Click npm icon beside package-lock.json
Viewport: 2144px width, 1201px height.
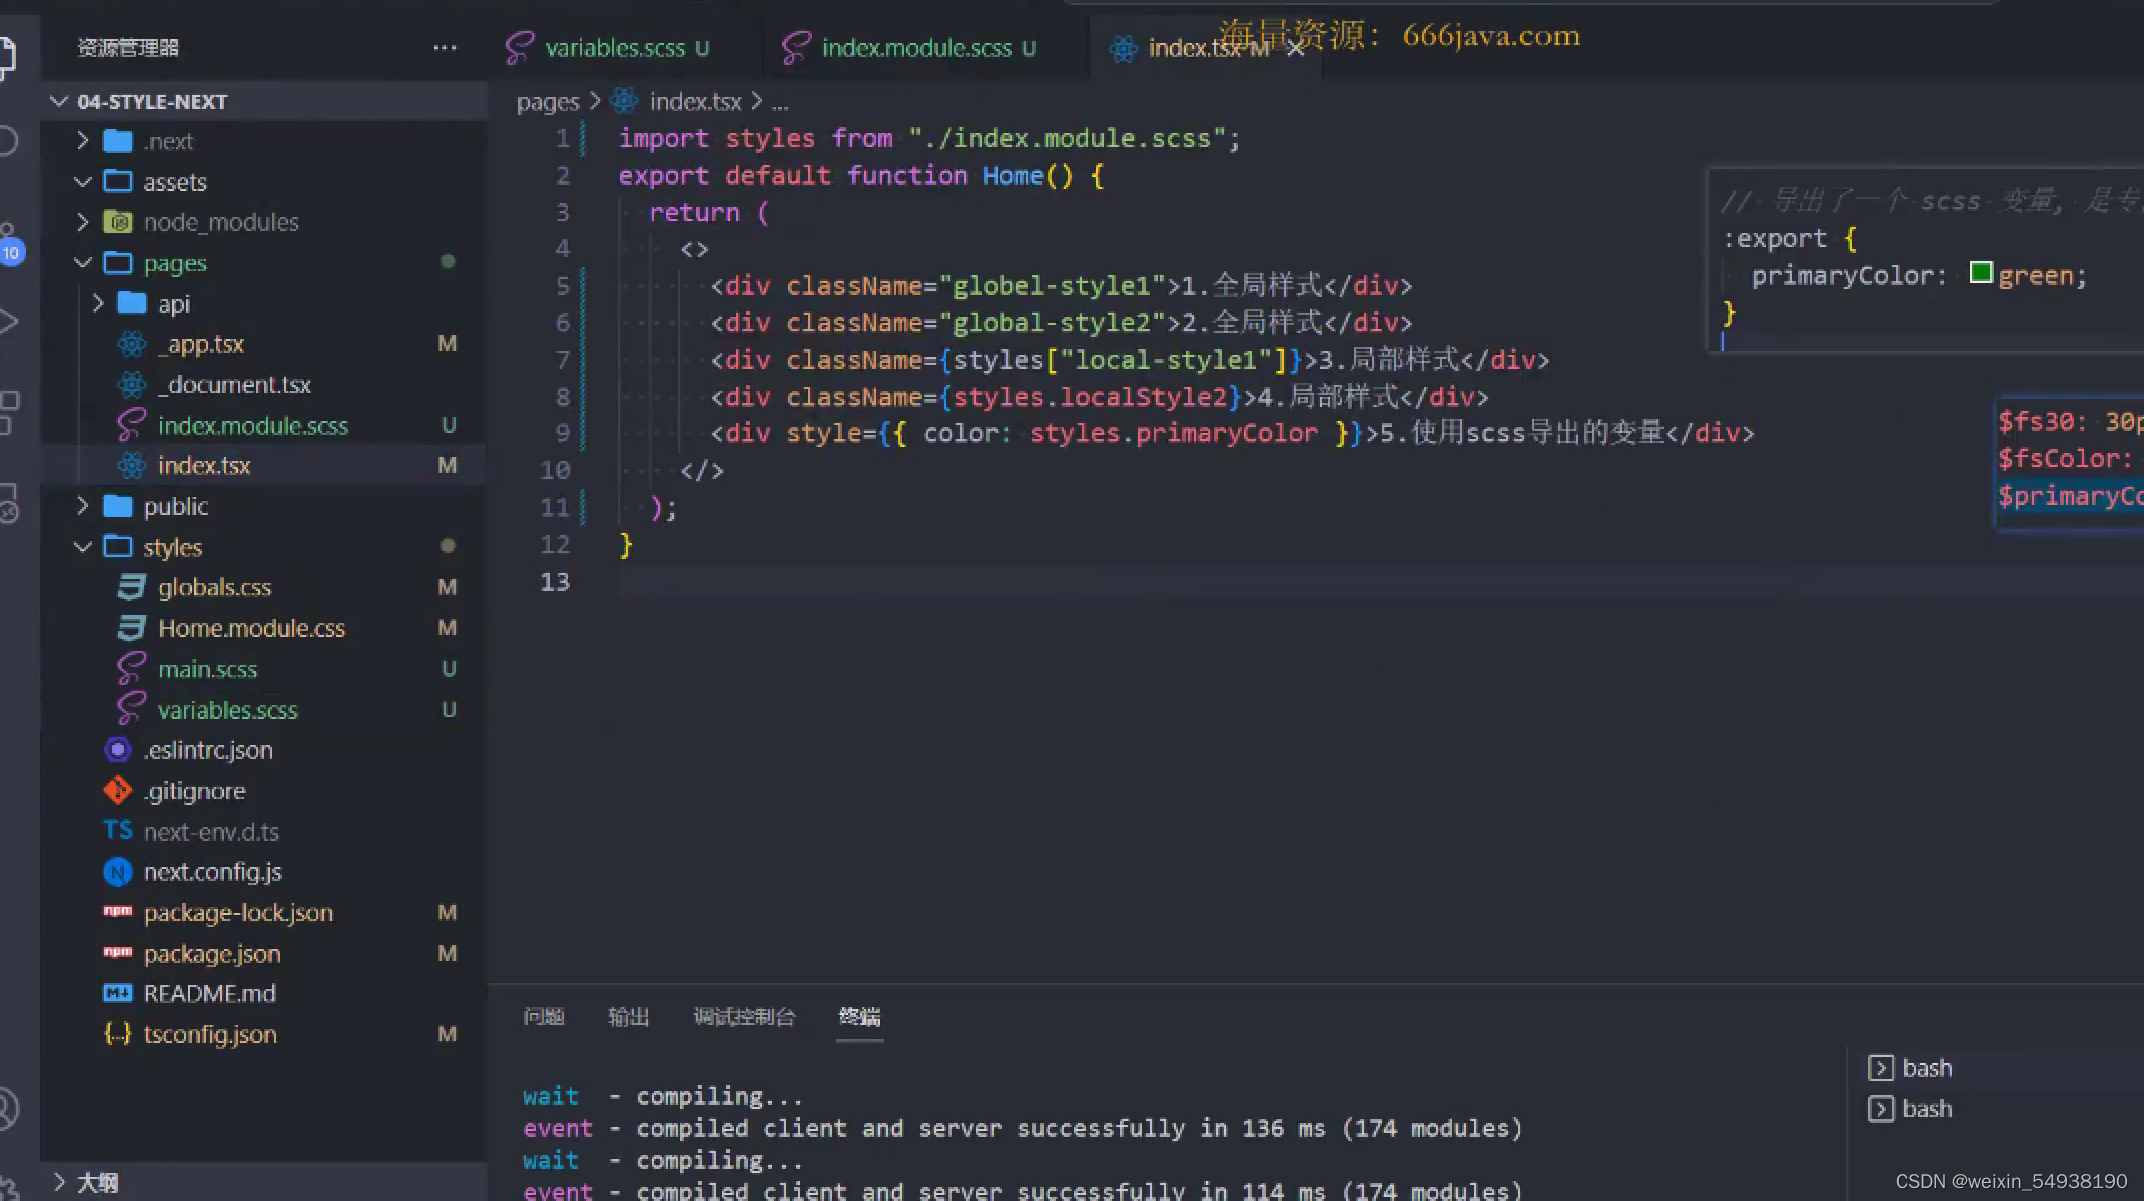[x=118, y=912]
